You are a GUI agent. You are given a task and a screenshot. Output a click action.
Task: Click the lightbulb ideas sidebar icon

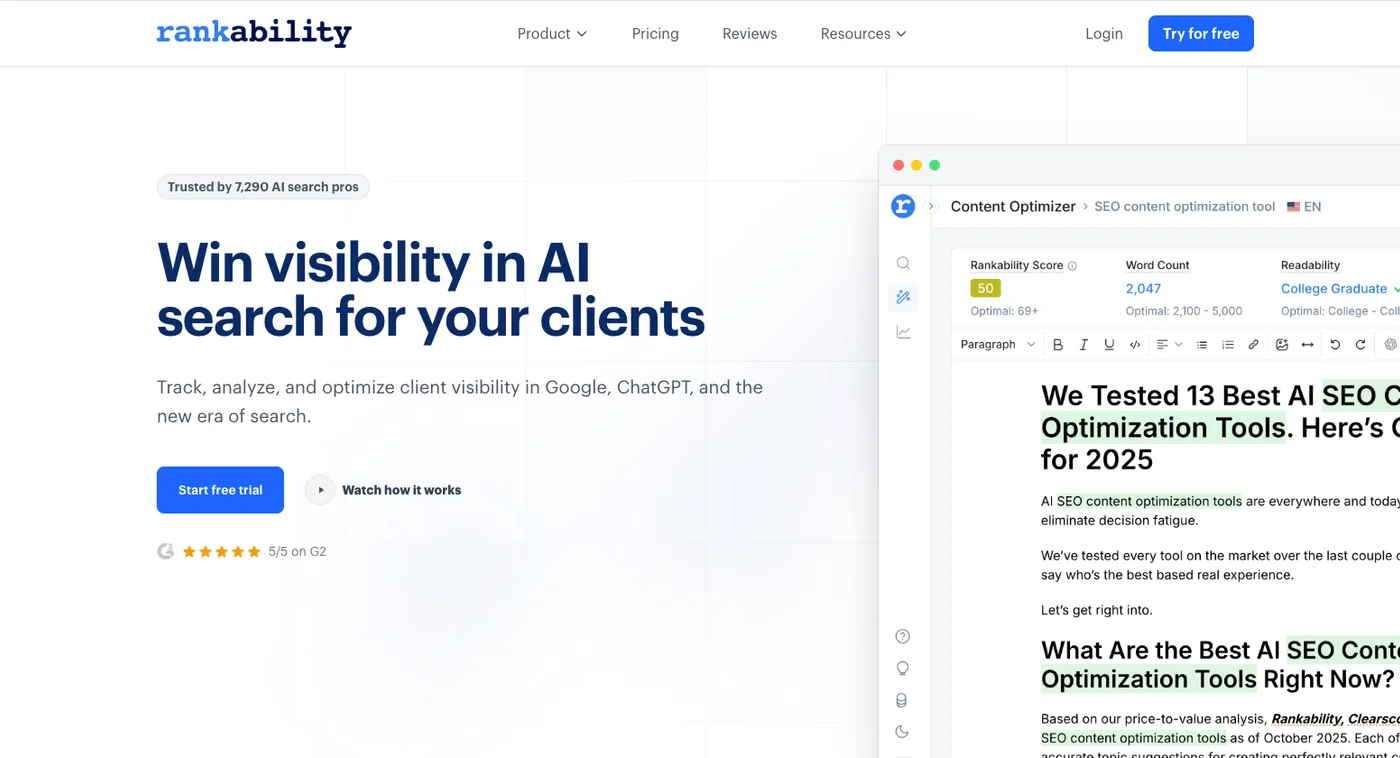point(902,668)
